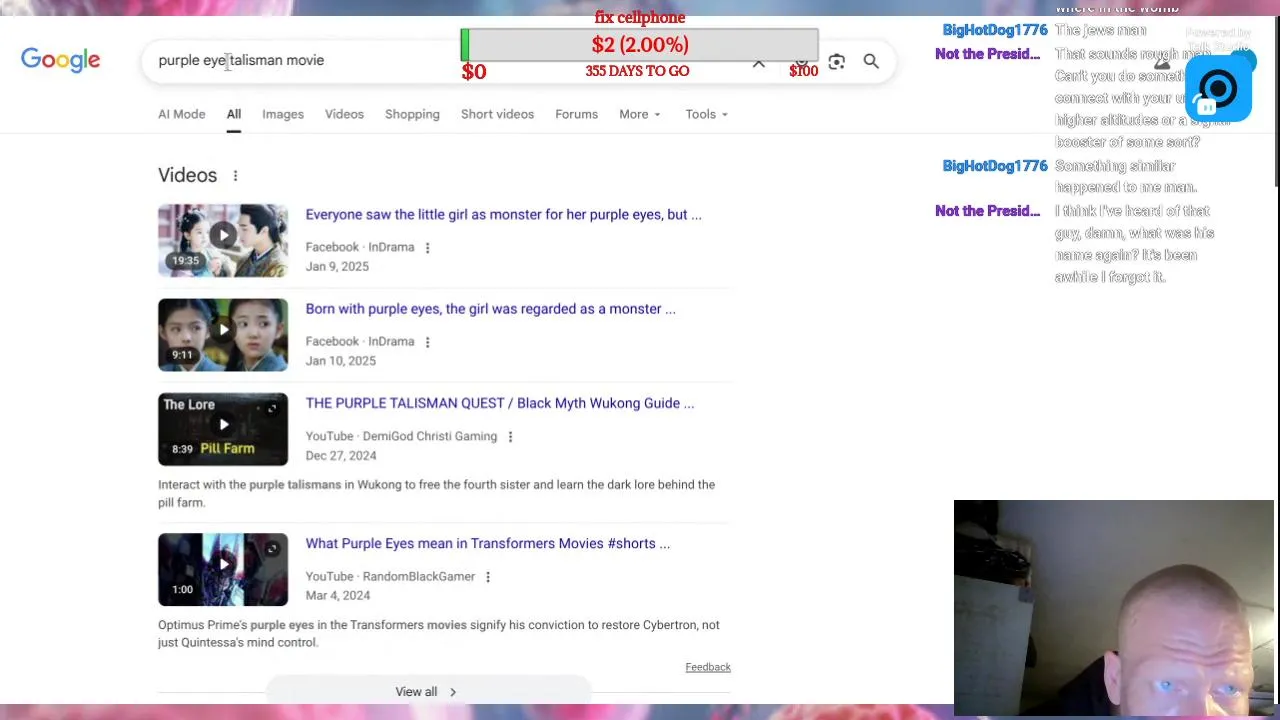
Task: Click 'Jan 9, 2025' date text
Action: 337,267
